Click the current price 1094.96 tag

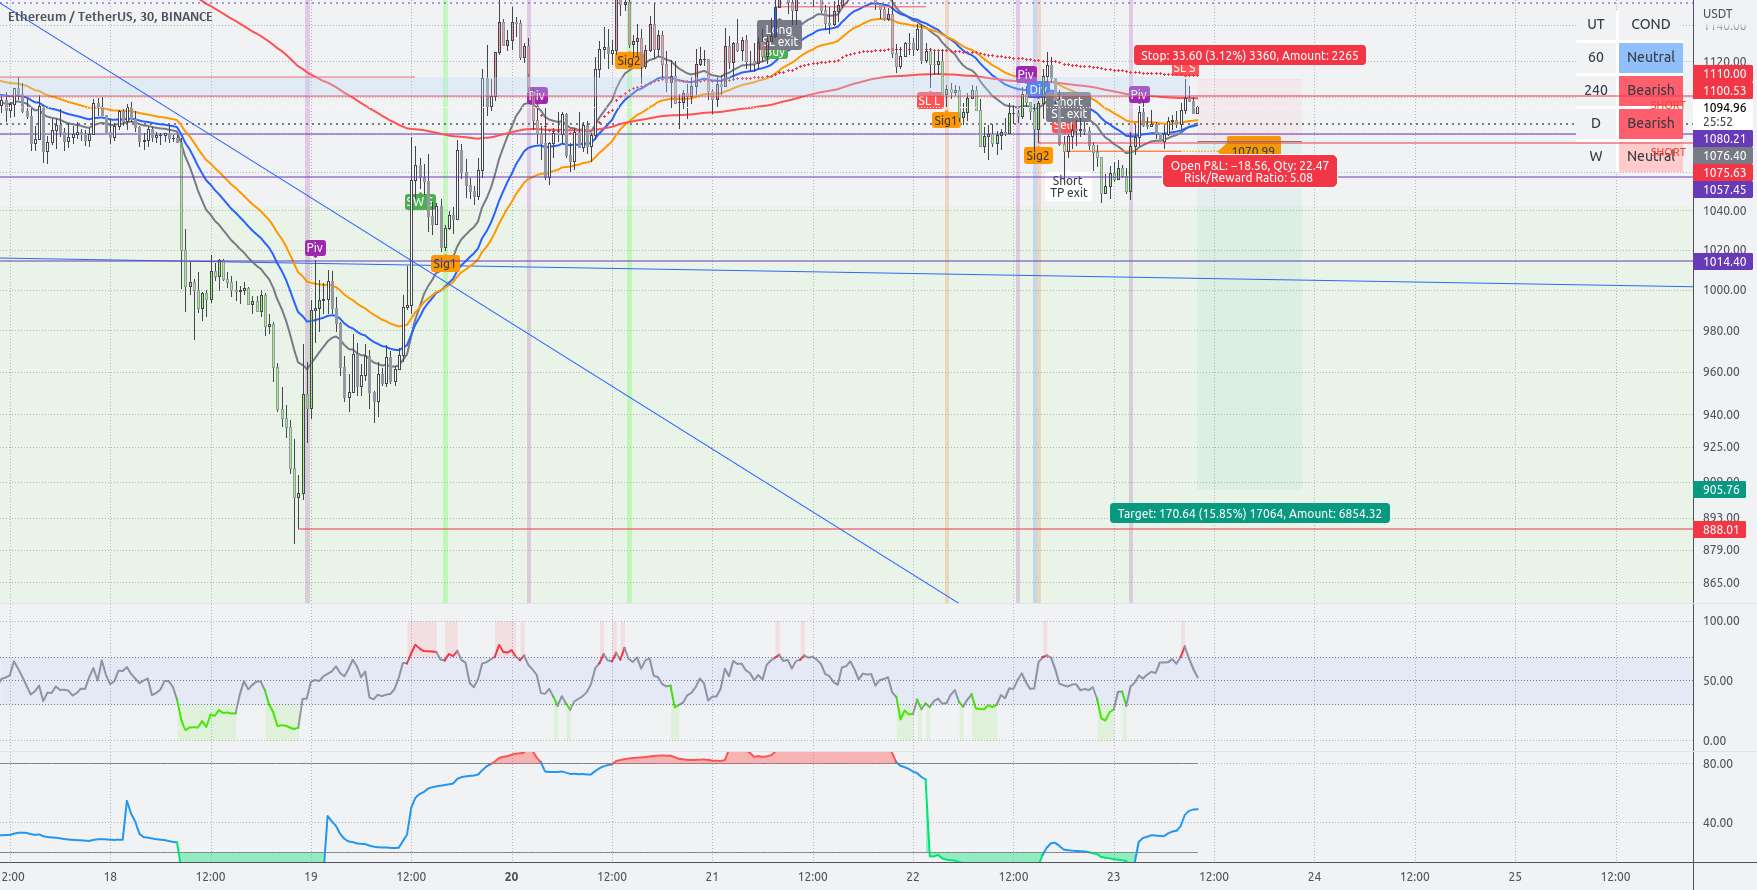pos(1725,108)
